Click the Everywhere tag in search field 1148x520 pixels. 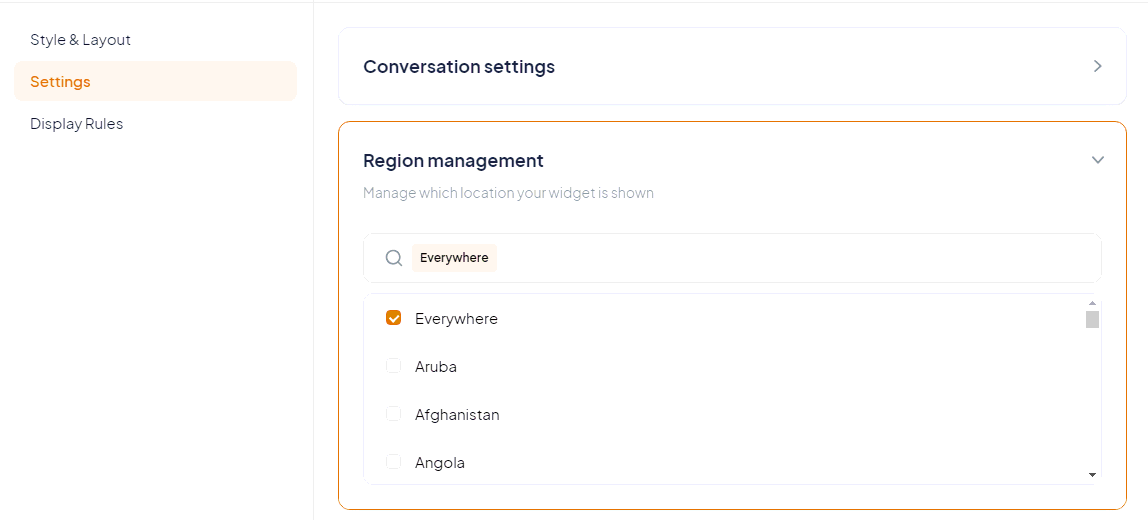[x=454, y=258]
